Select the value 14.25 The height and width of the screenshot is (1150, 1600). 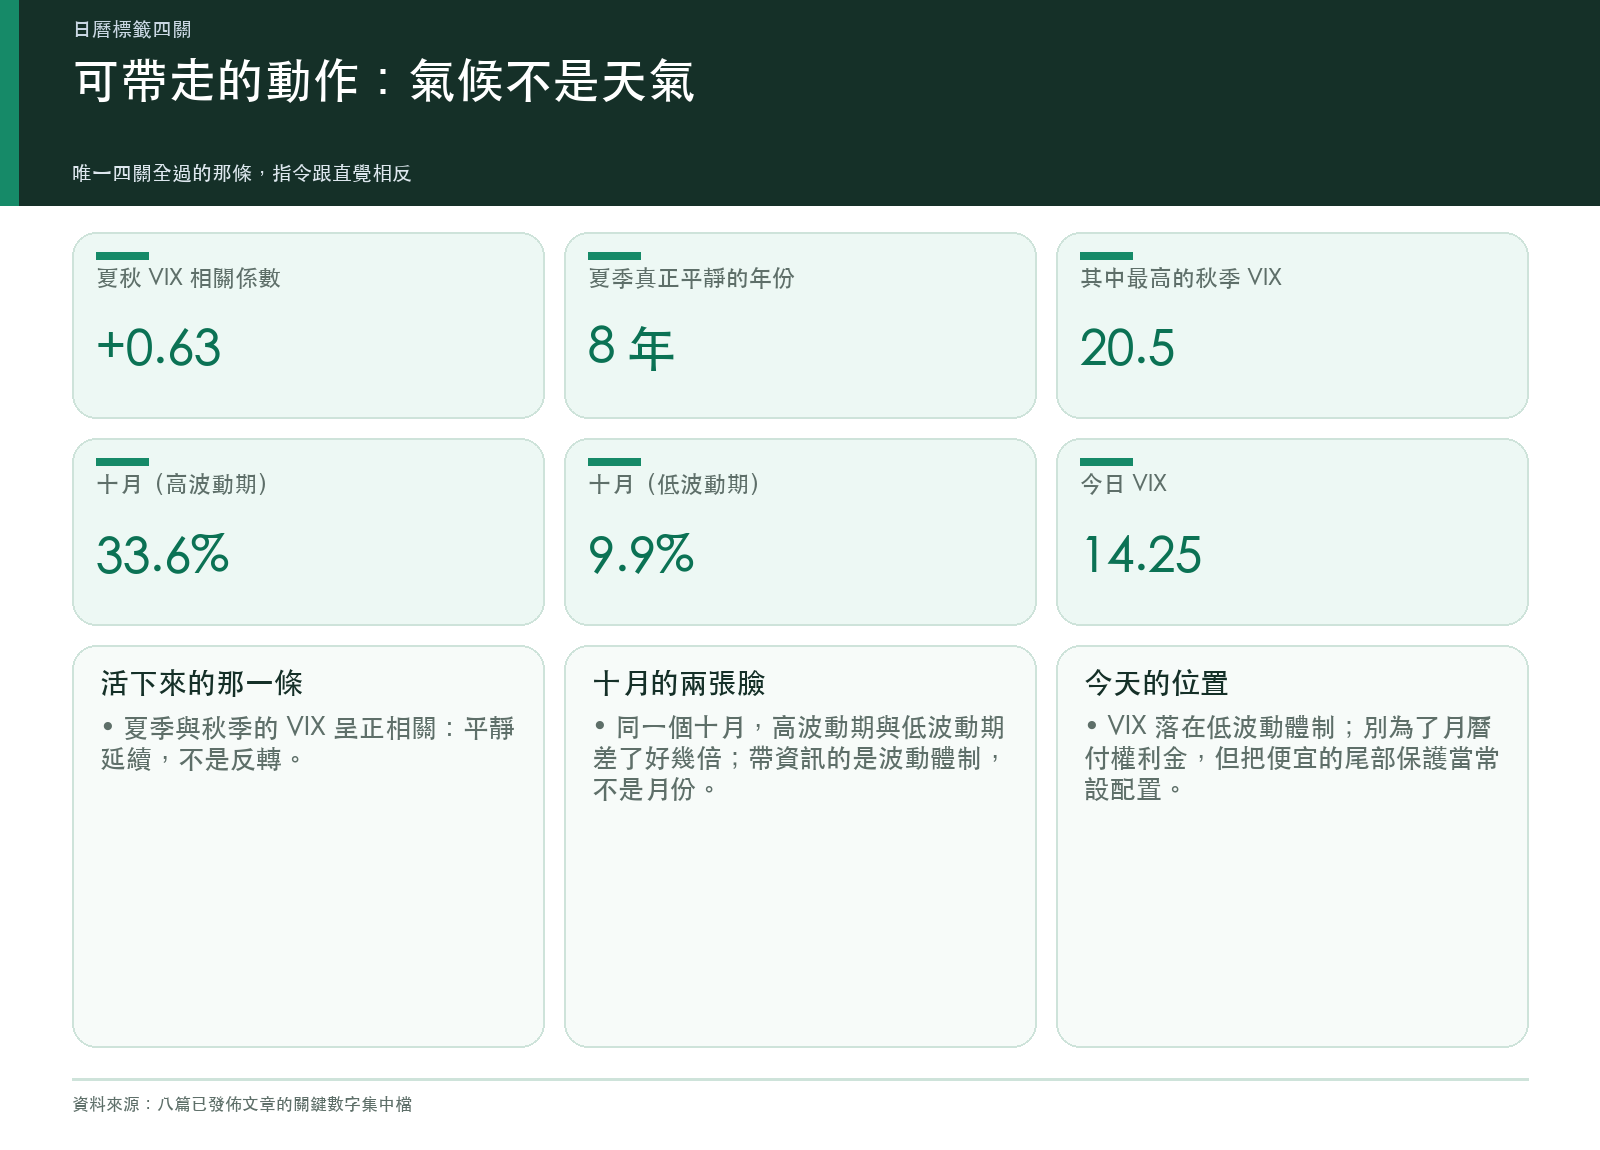tap(1143, 555)
